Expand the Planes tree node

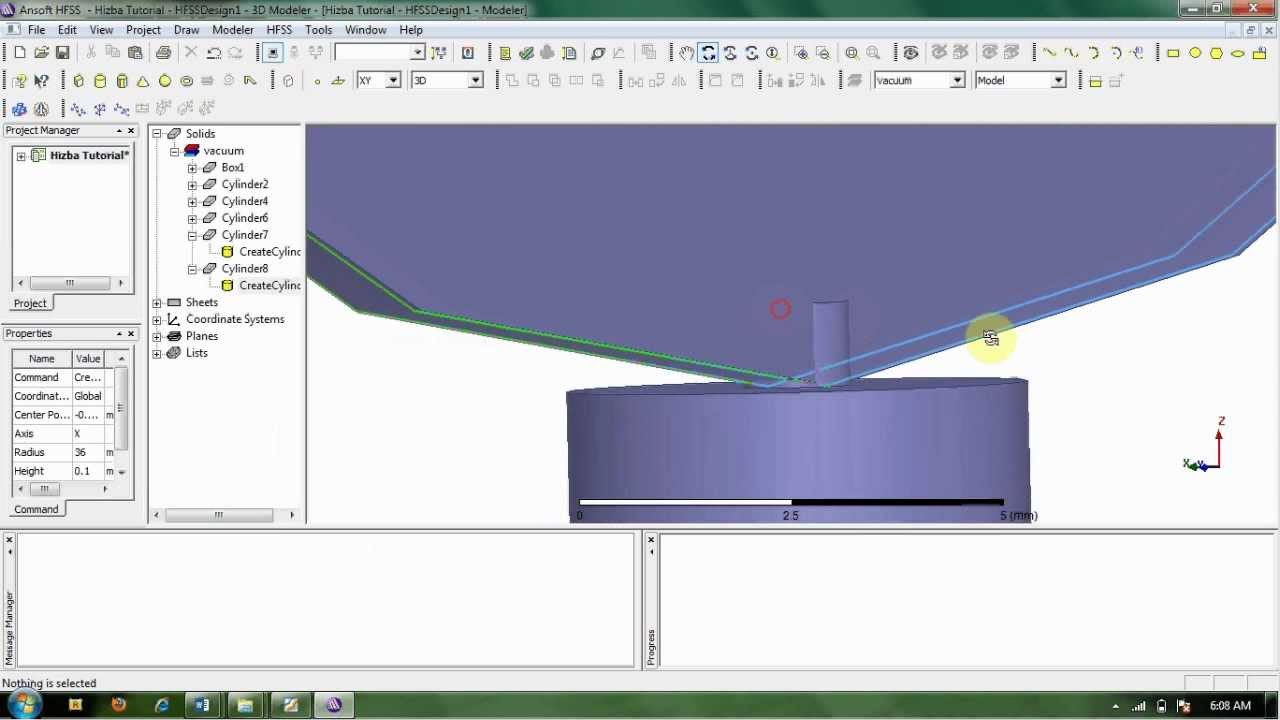157,337
